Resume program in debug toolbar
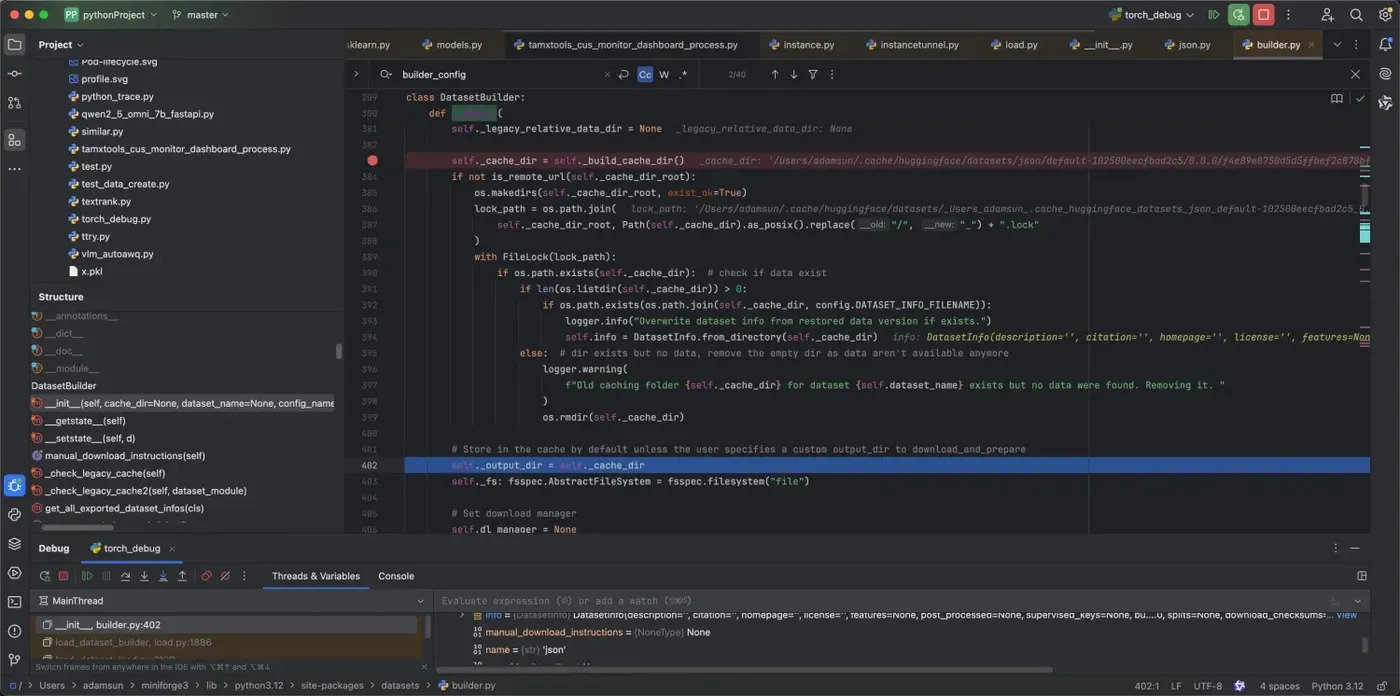 click(87, 576)
